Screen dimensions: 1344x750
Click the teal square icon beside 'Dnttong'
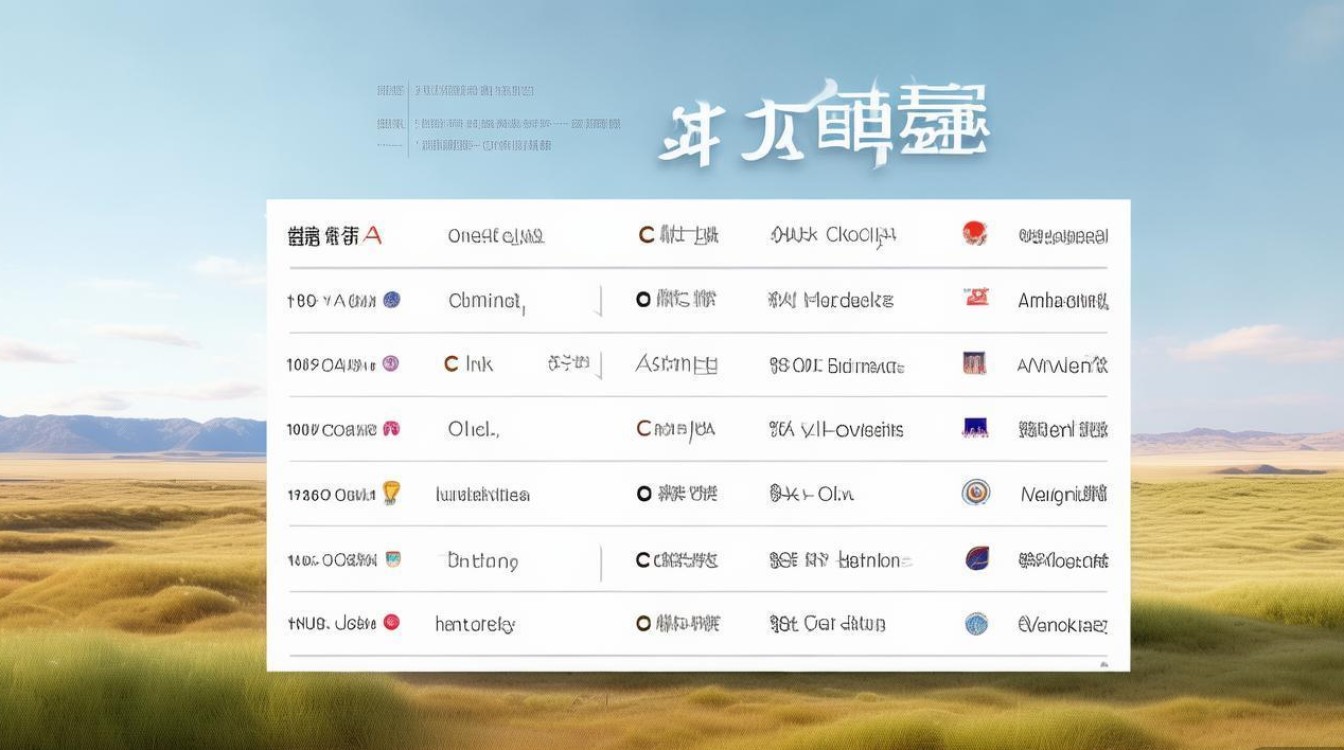tap(392, 558)
